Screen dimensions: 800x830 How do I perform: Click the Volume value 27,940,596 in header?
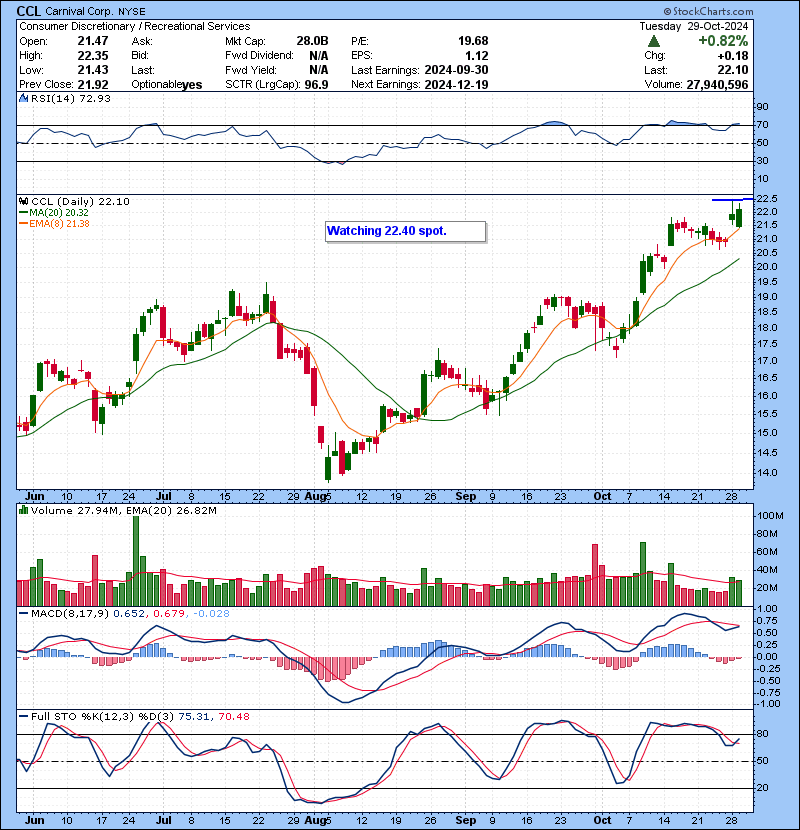coord(717,85)
